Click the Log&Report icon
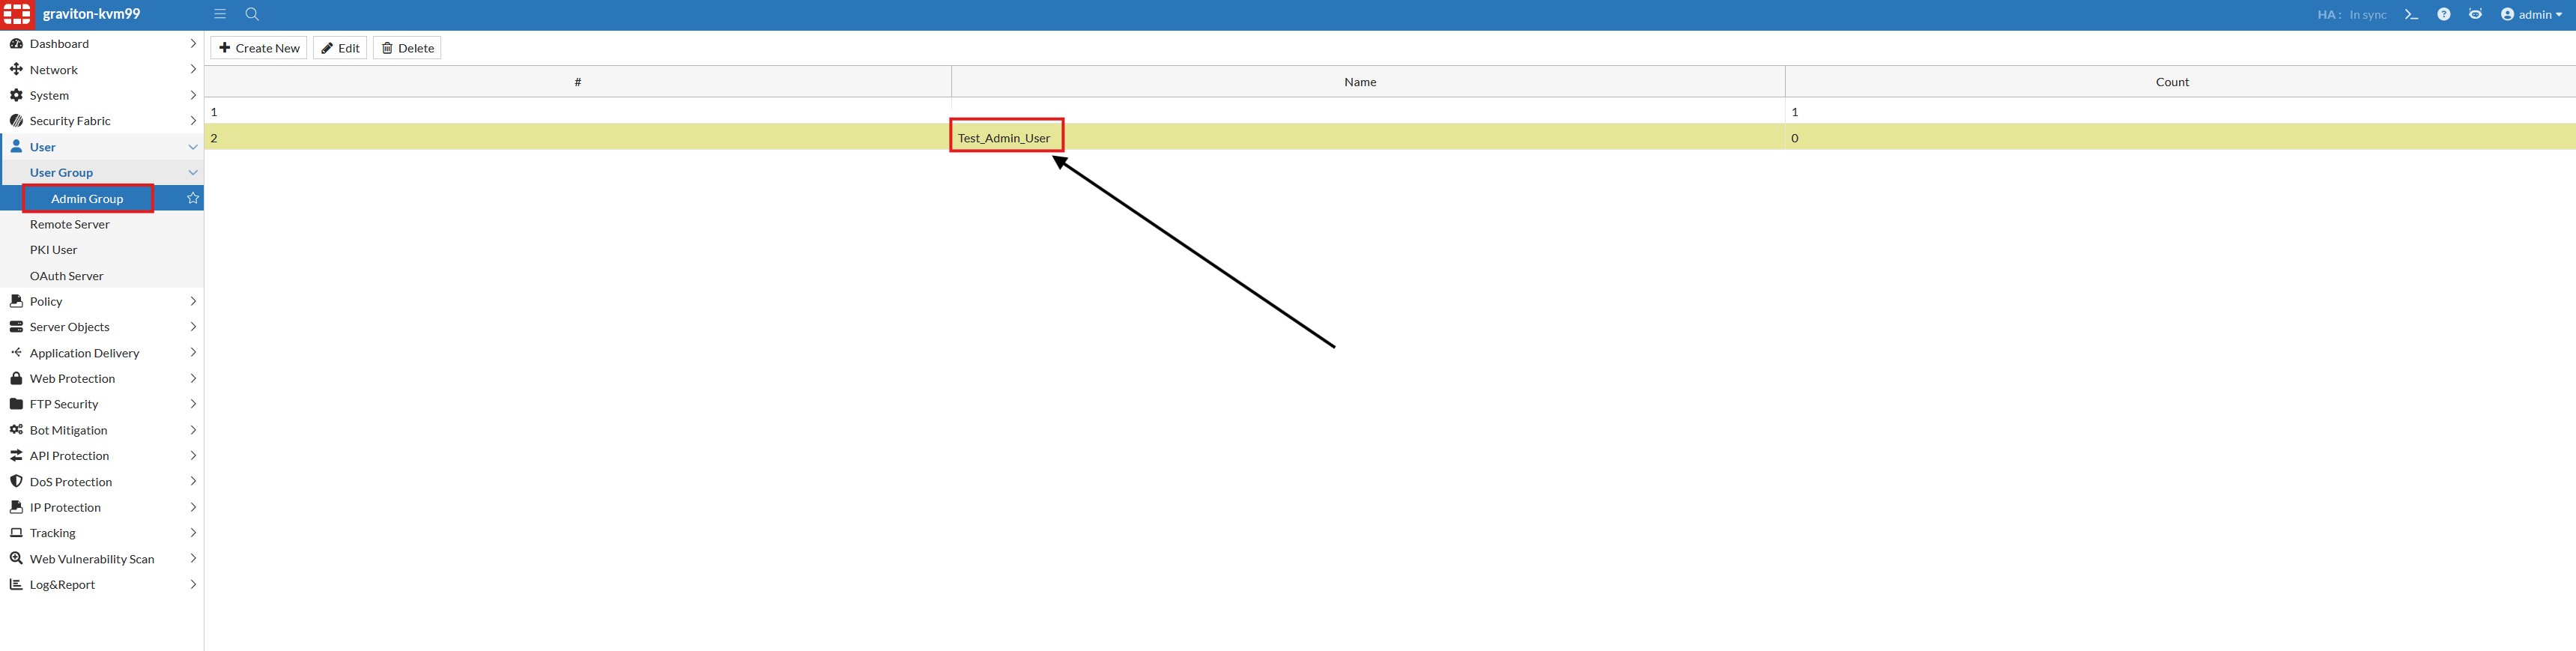The height and width of the screenshot is (651, 2576). [x=16, y=584]
